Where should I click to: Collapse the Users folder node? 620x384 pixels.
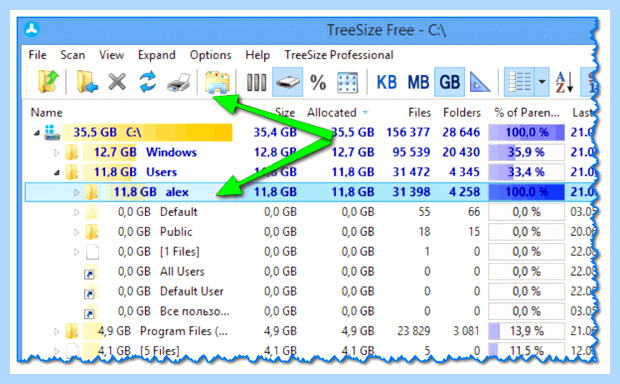(57, 172)
